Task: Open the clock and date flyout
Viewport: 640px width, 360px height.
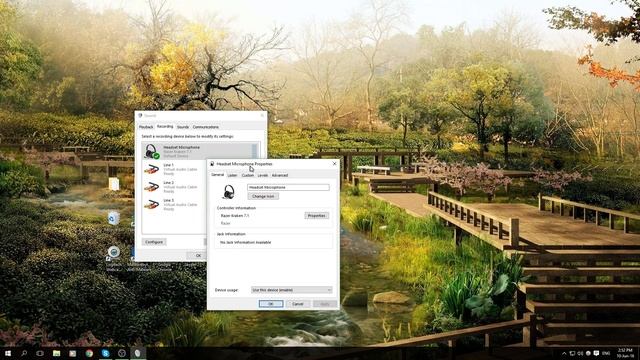Action: point(625,353)
